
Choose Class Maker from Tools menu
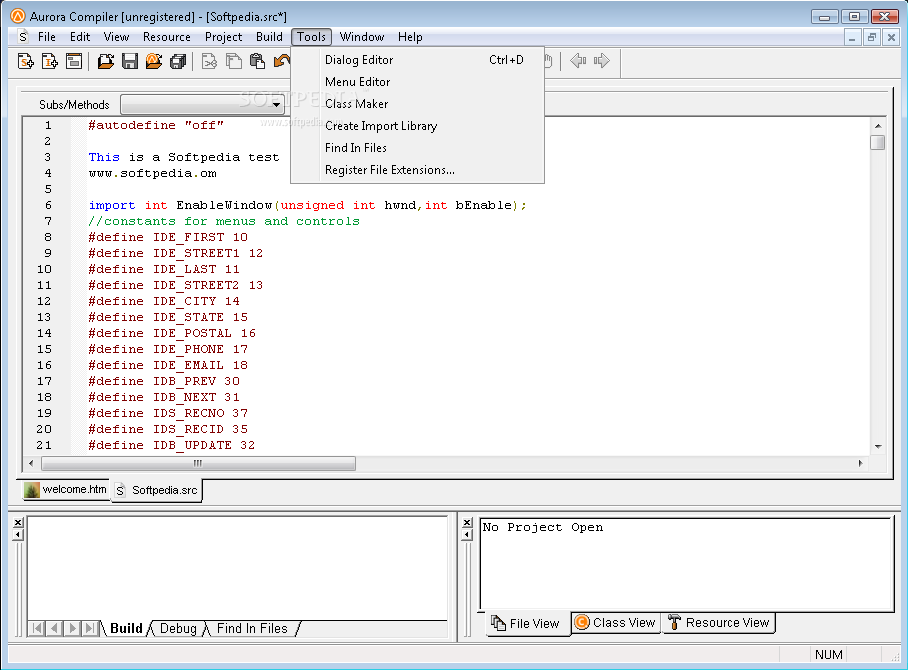(x=418, y=104)
